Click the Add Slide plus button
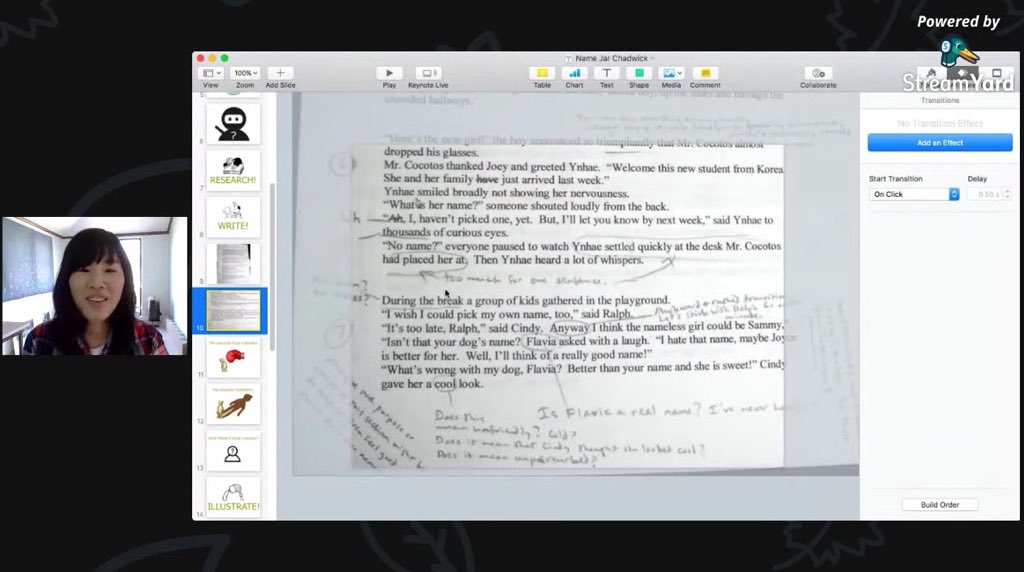Screen dimensions: 1024x572 tap(280, 73)
